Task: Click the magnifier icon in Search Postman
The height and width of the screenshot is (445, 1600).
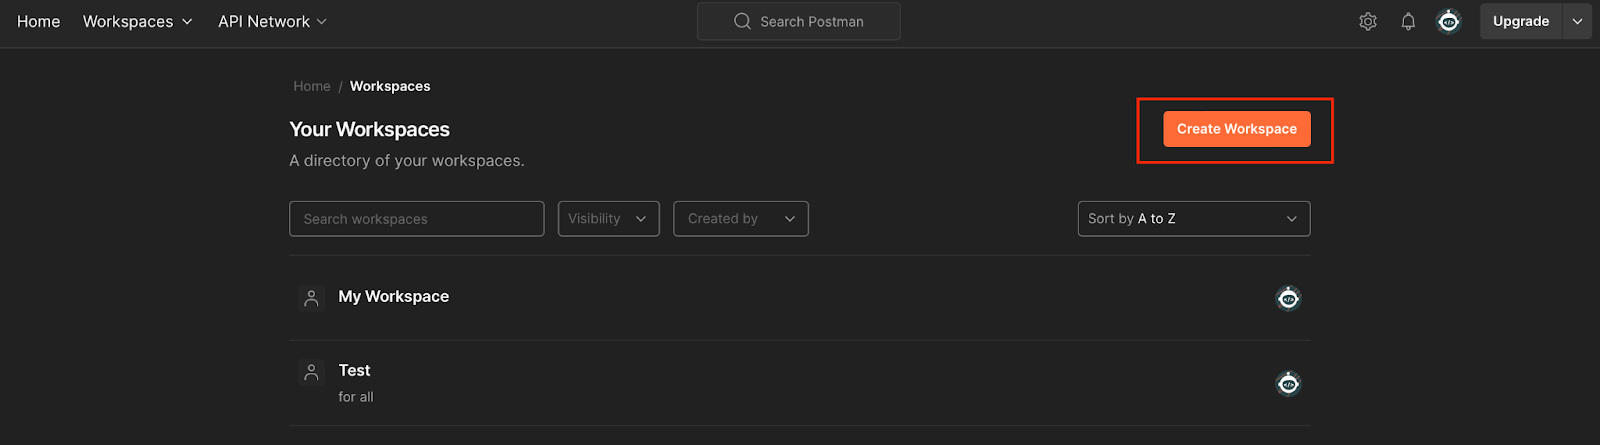Action: tap(742, 21)
